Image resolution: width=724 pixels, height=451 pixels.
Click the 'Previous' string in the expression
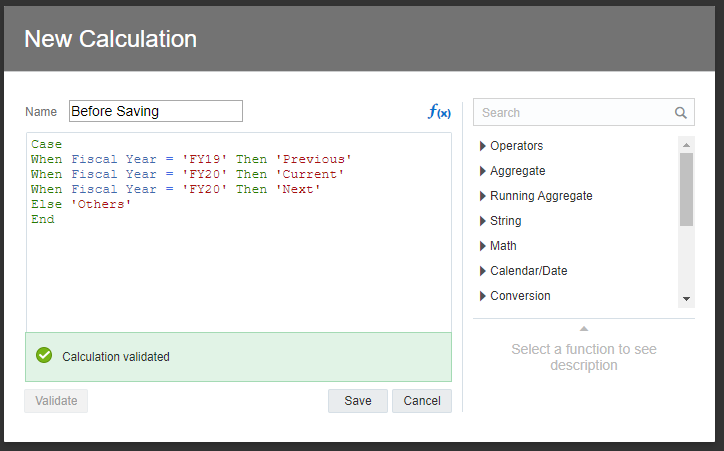click(x=314, y=159)
